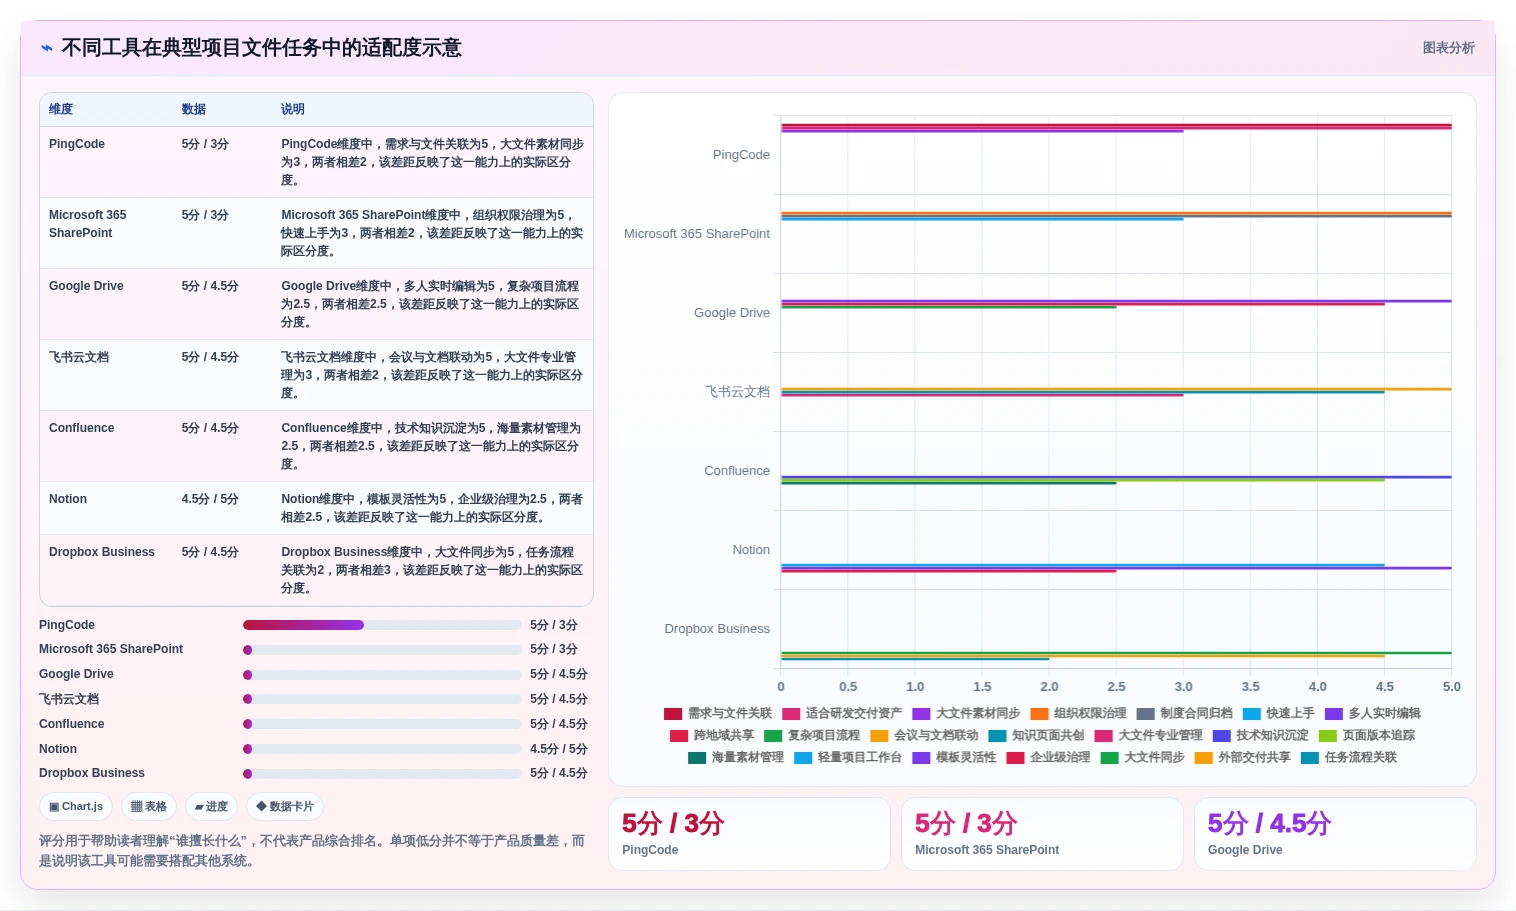
Task: Click the Notion progress bar
Action: pyautogui.click(x=382, y=749)
